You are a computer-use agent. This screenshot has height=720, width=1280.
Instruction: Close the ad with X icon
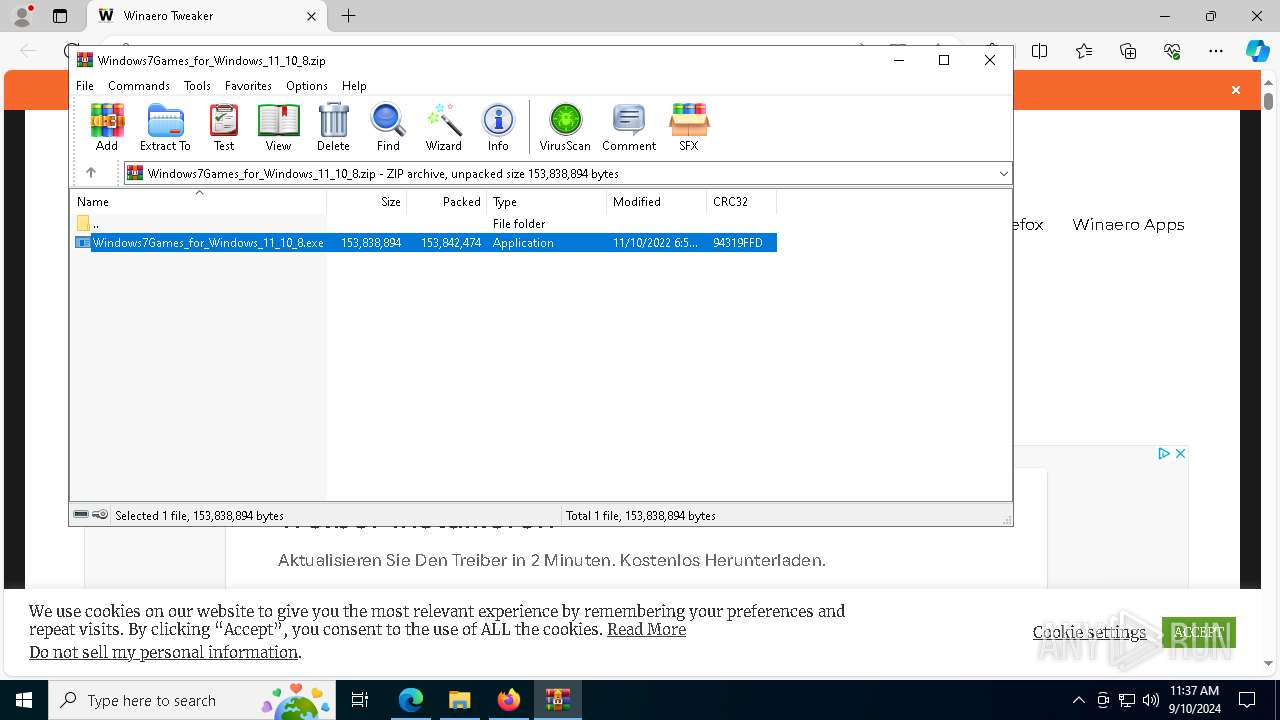(1180, 454)
